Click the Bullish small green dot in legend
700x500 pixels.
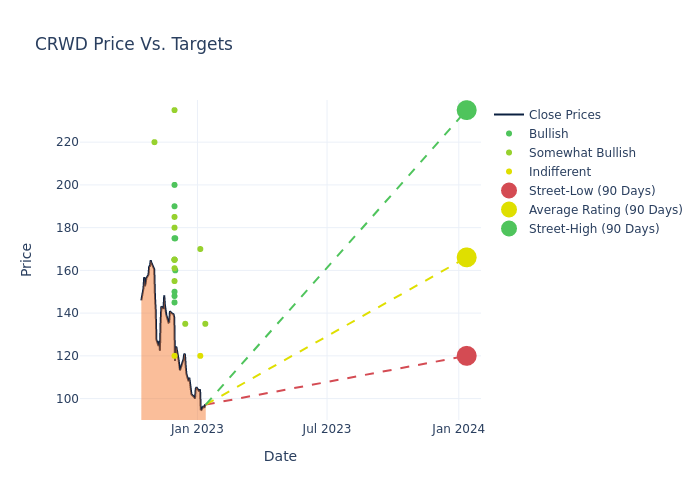pyautogui.click(x=509, y=134)
